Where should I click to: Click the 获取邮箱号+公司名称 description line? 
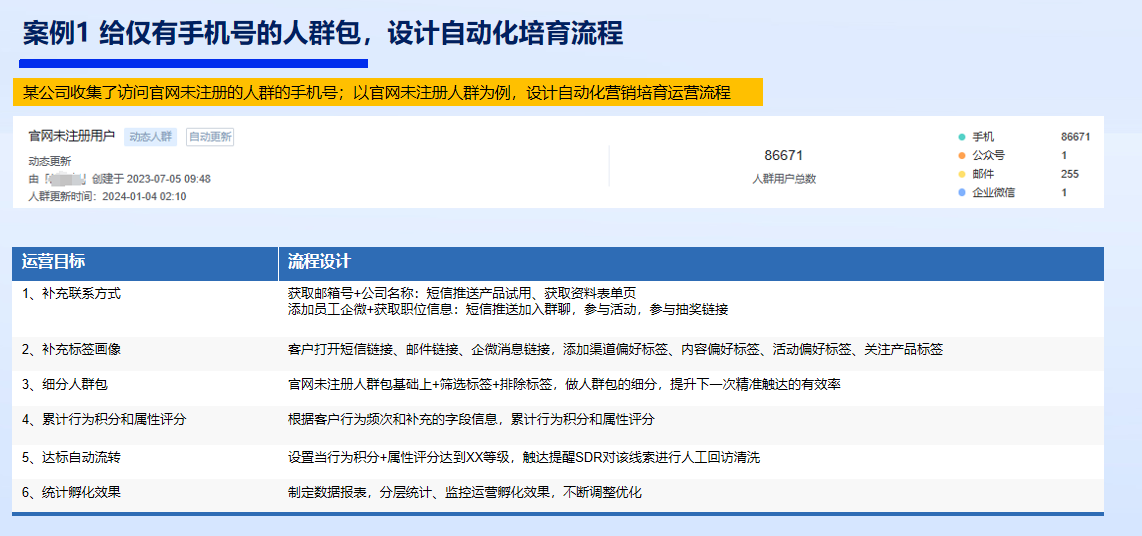pyautogui.click(x=462, y=293)
